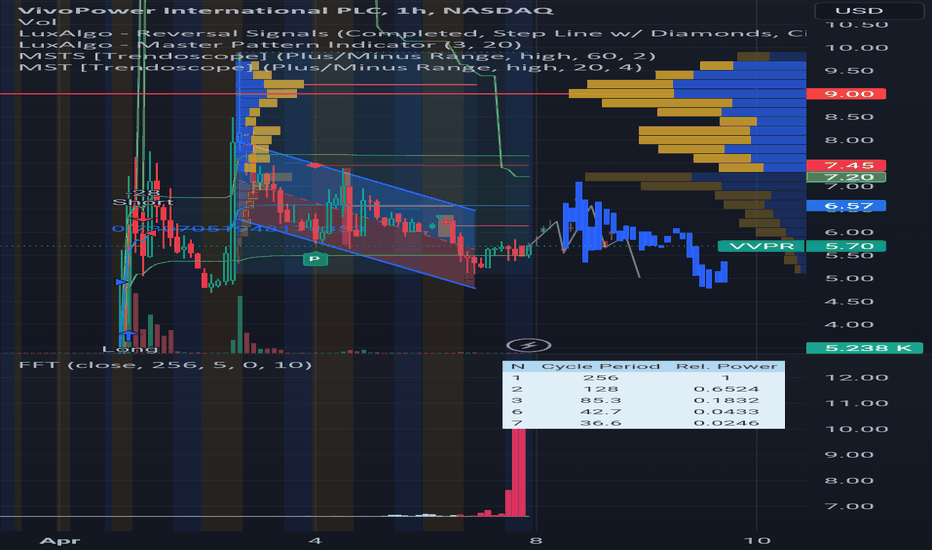Select the LuxAlgo Reversal Signals indicator legend
The image size is (932, 550).
pos(413,33)
